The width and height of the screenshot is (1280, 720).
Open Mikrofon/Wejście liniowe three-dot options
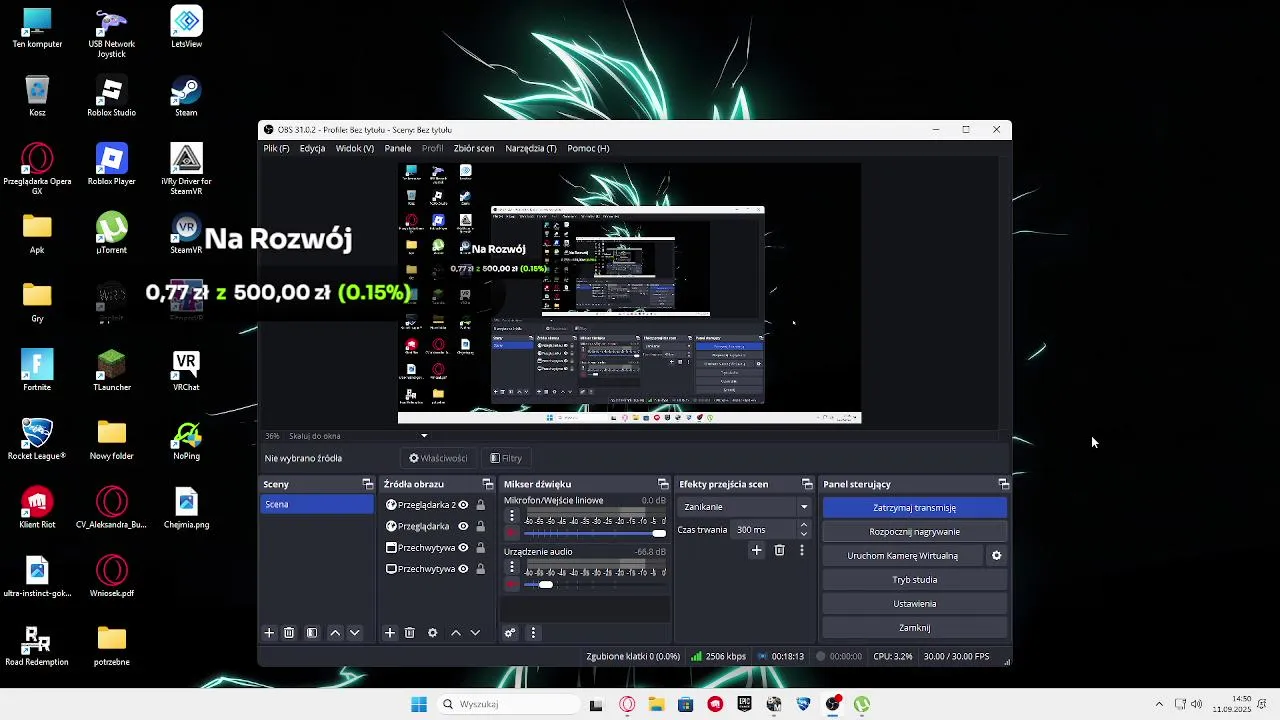coord(512,516)
